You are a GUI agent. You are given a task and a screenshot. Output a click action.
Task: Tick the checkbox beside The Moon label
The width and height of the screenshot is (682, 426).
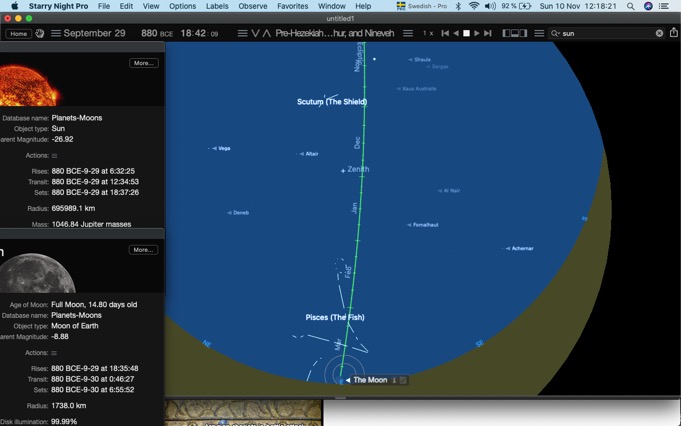(403, 380)
